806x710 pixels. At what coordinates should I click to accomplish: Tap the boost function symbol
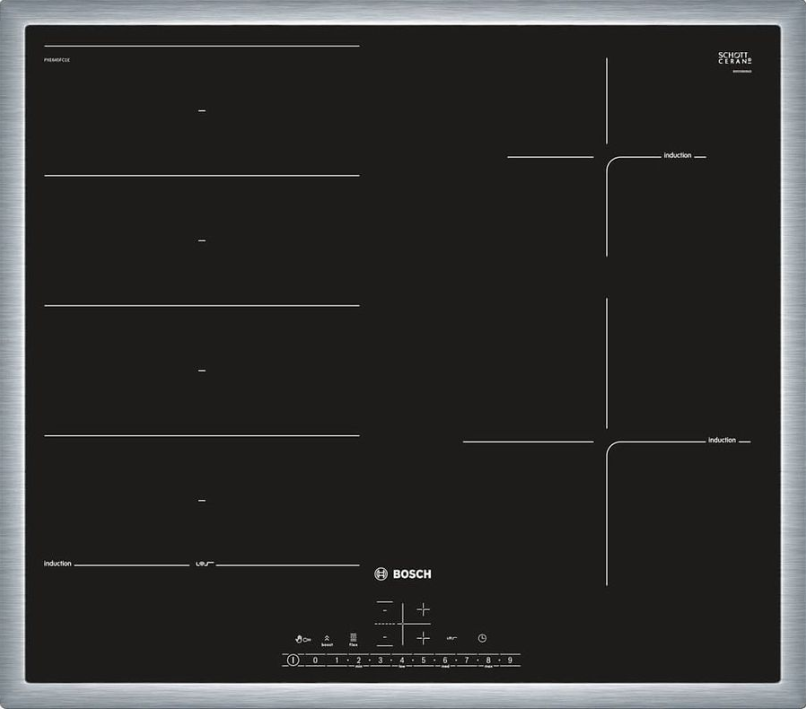coord(327,639)
